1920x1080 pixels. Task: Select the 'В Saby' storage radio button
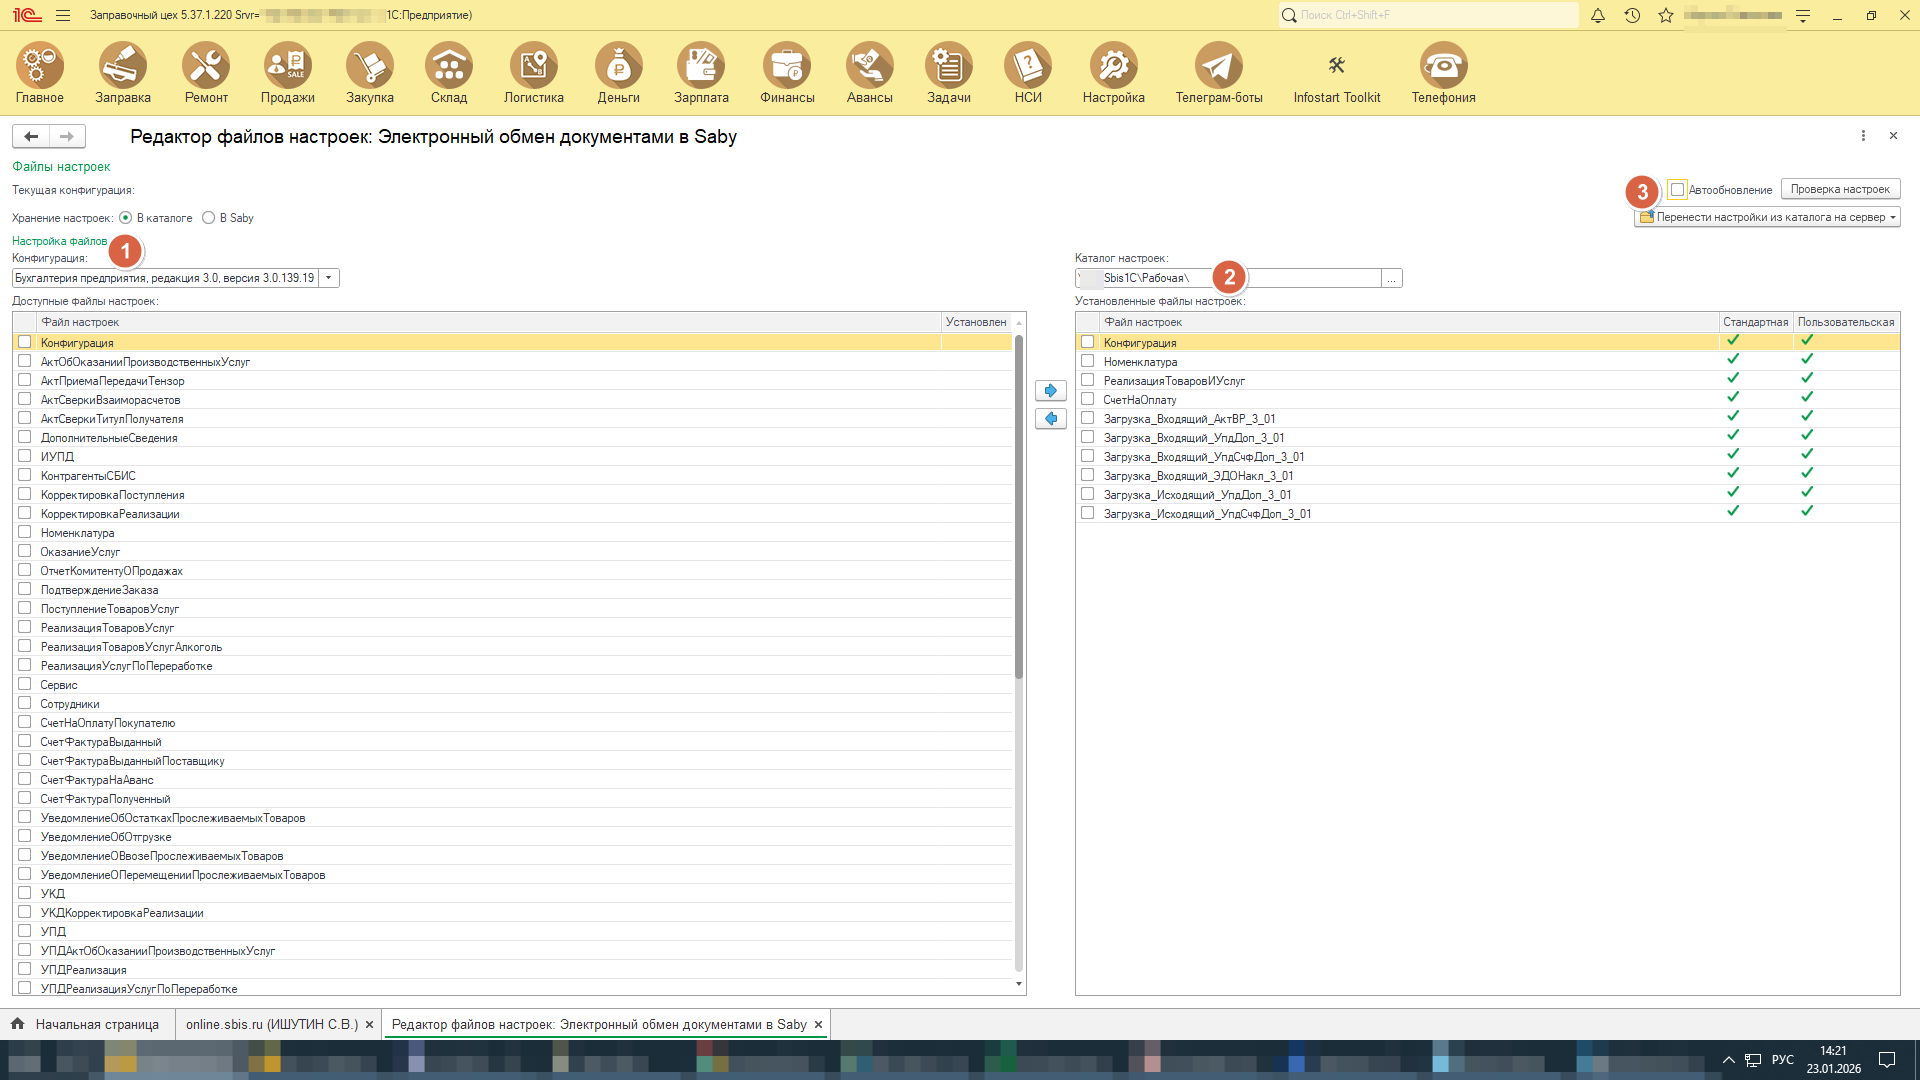coord(208,218)
